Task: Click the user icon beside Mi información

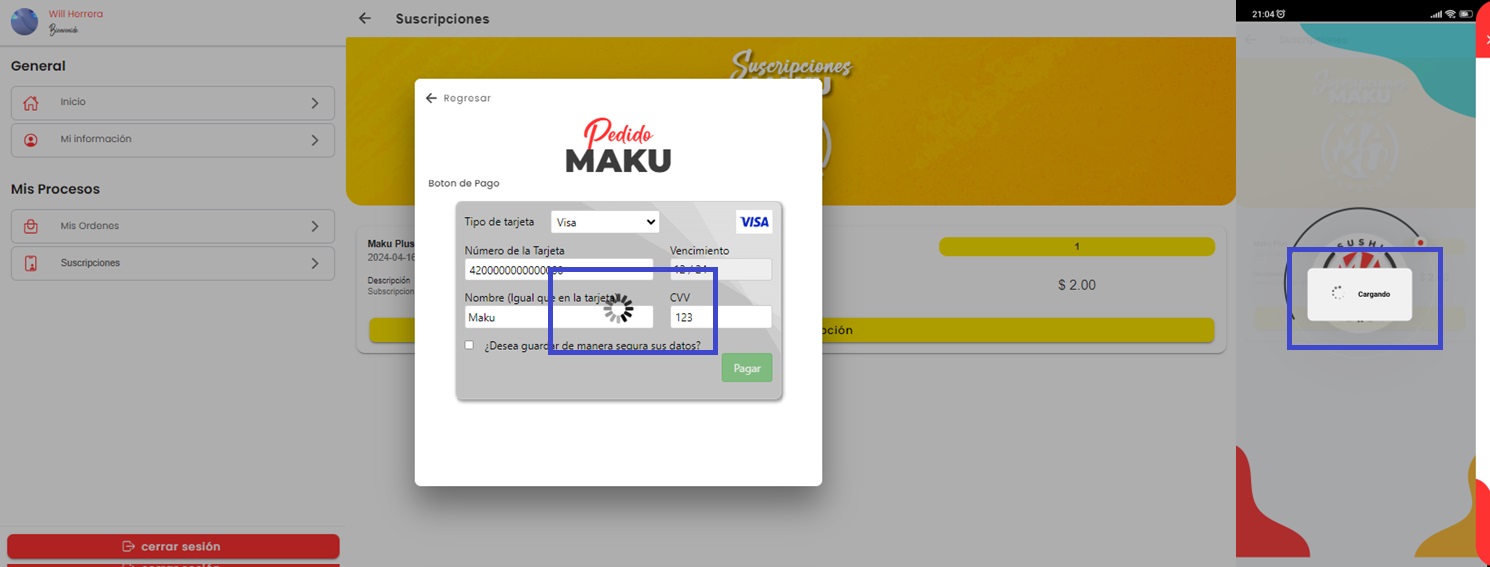Action: click(31, 140)
